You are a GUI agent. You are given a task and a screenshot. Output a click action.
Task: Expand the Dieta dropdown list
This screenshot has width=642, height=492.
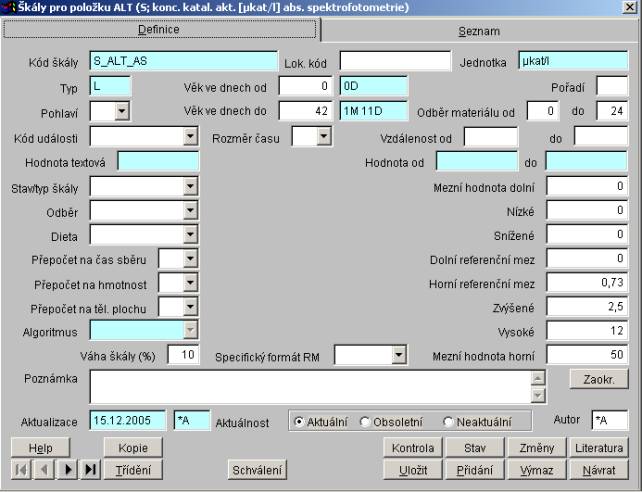(x=190, y=235)
